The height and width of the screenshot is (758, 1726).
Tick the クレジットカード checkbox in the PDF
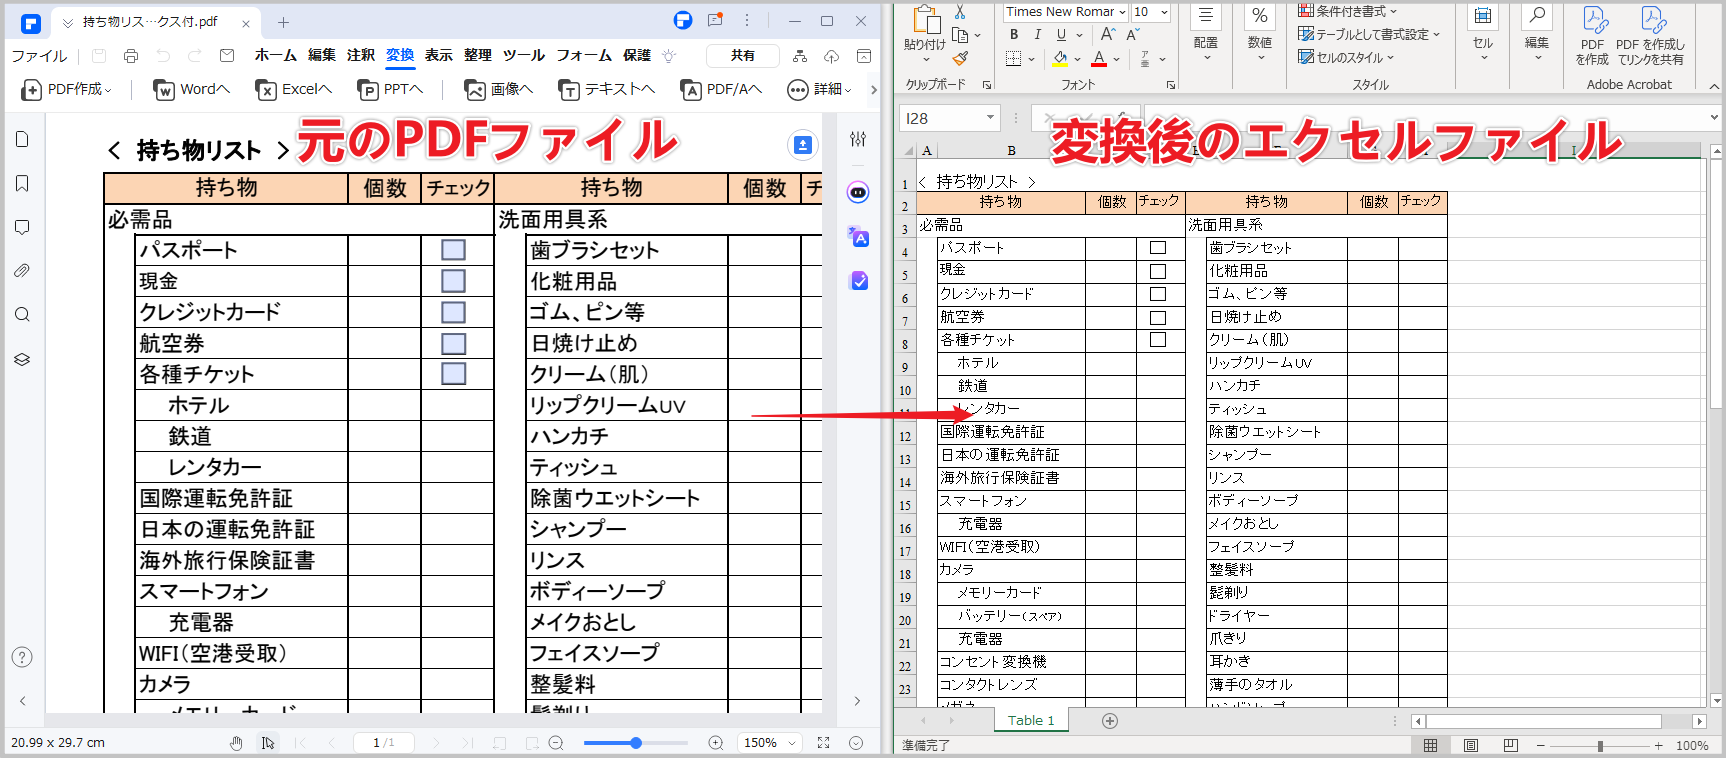pyautogui.click(x=453, y=312)
